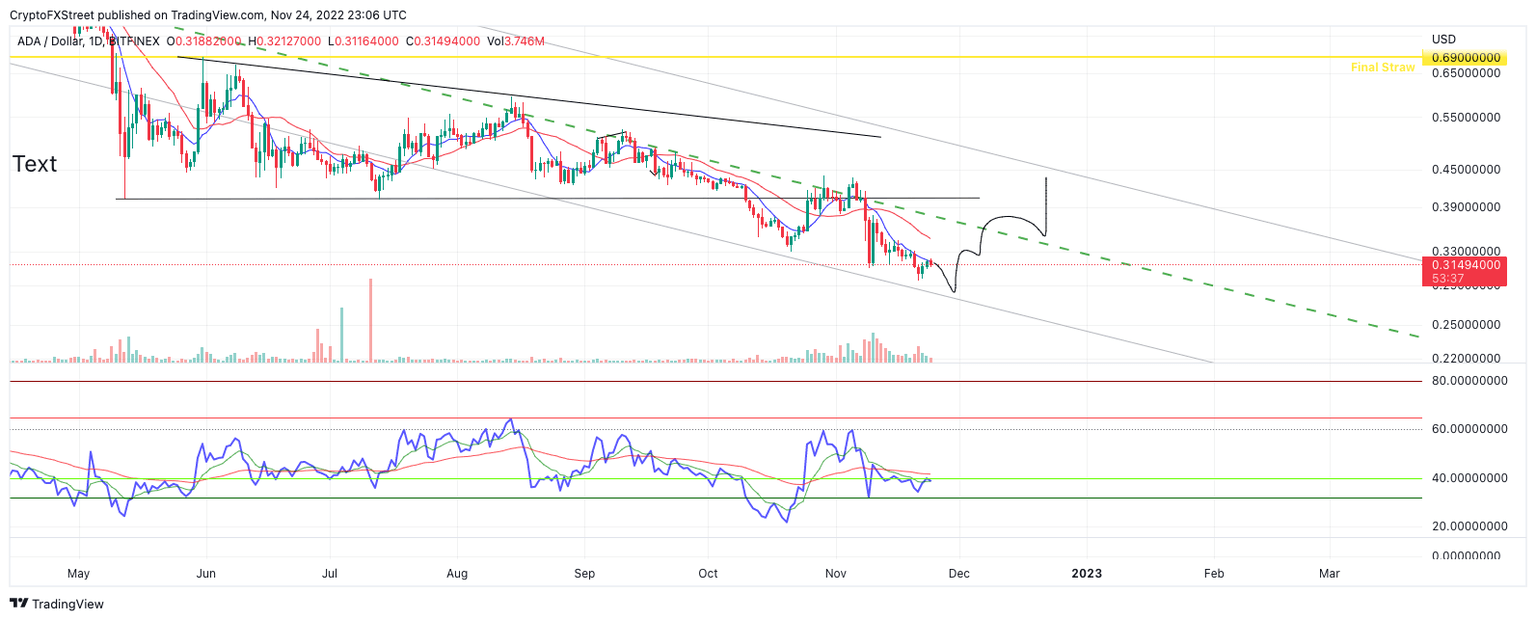Click the '0.22000000' price axis label
Screen dimensions: 1536x620
(1466, 358)
